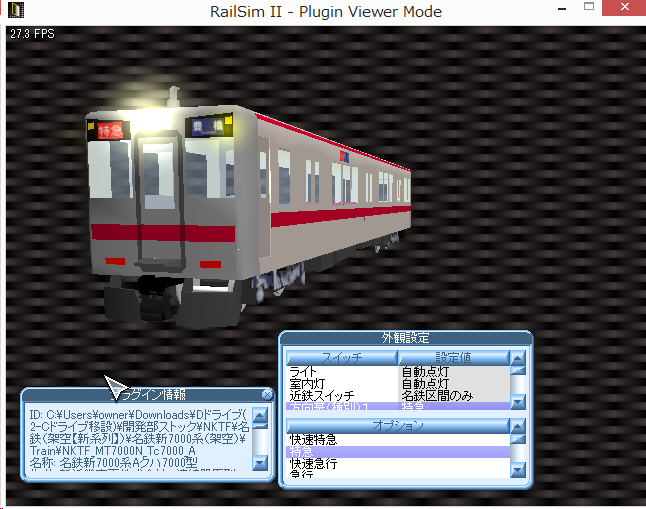Minimize the RailSim II window
Screen dimensions: 646x509
[x=562, y=8]
